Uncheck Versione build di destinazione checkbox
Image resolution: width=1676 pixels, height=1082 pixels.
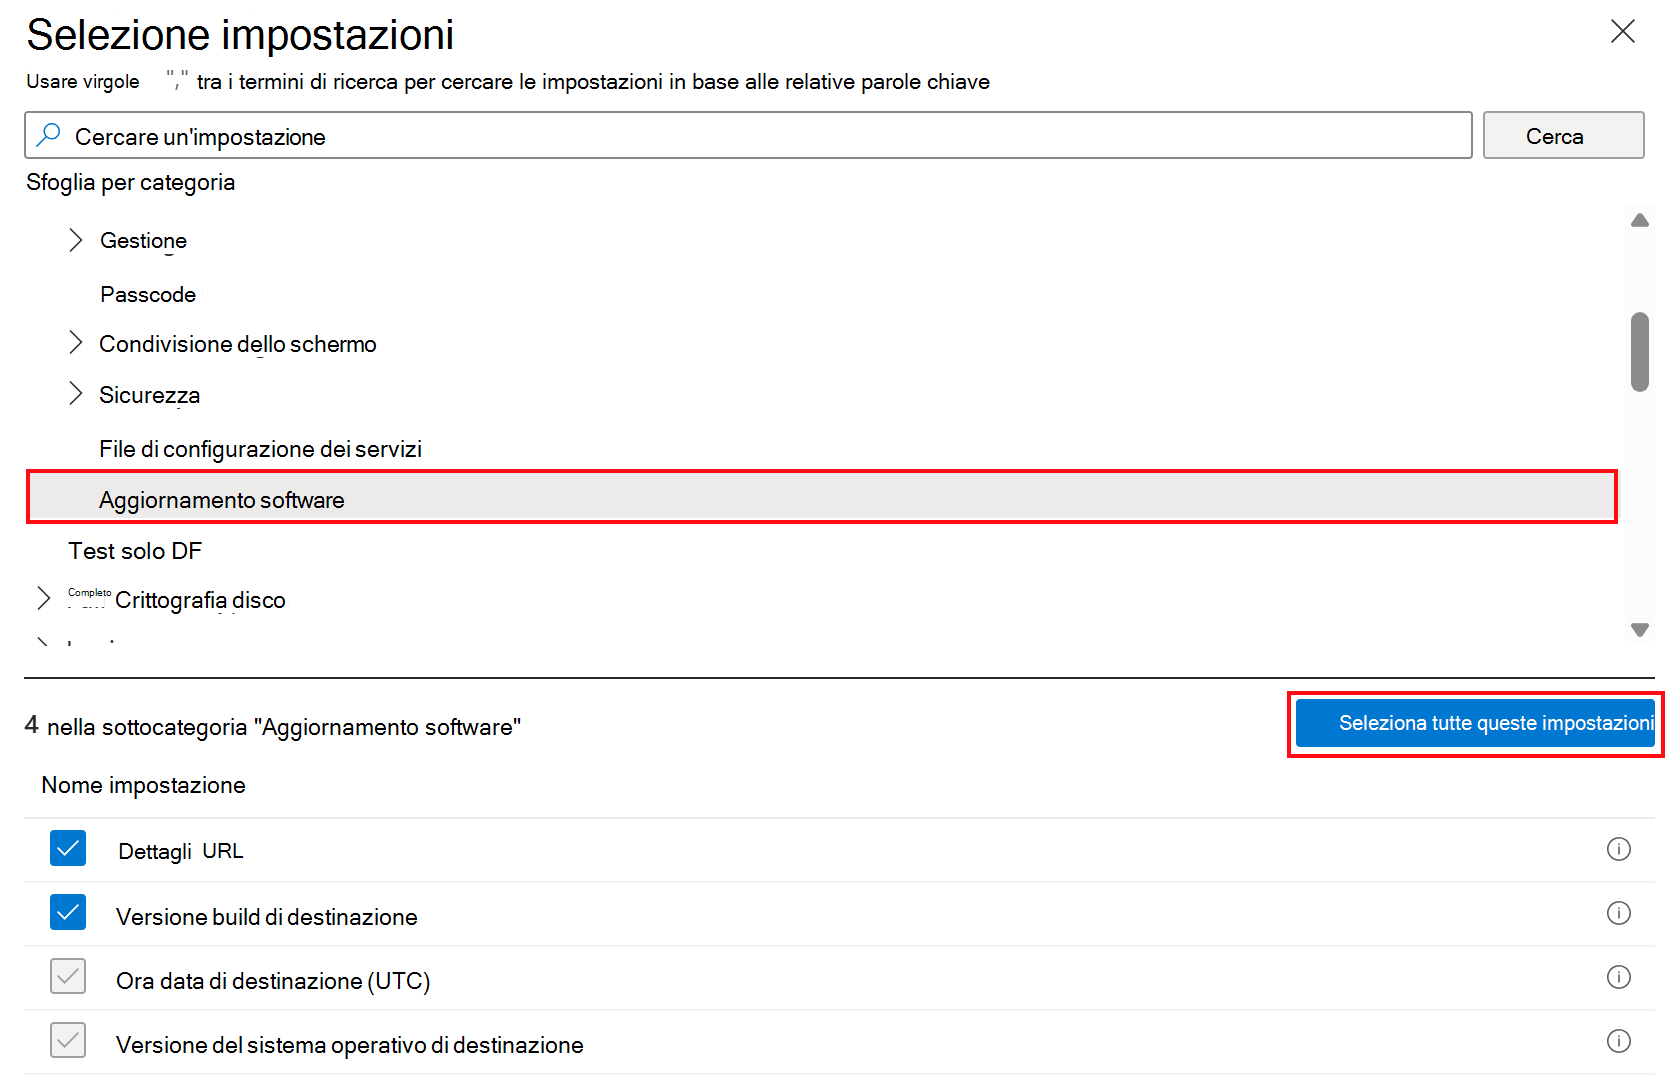68,912
